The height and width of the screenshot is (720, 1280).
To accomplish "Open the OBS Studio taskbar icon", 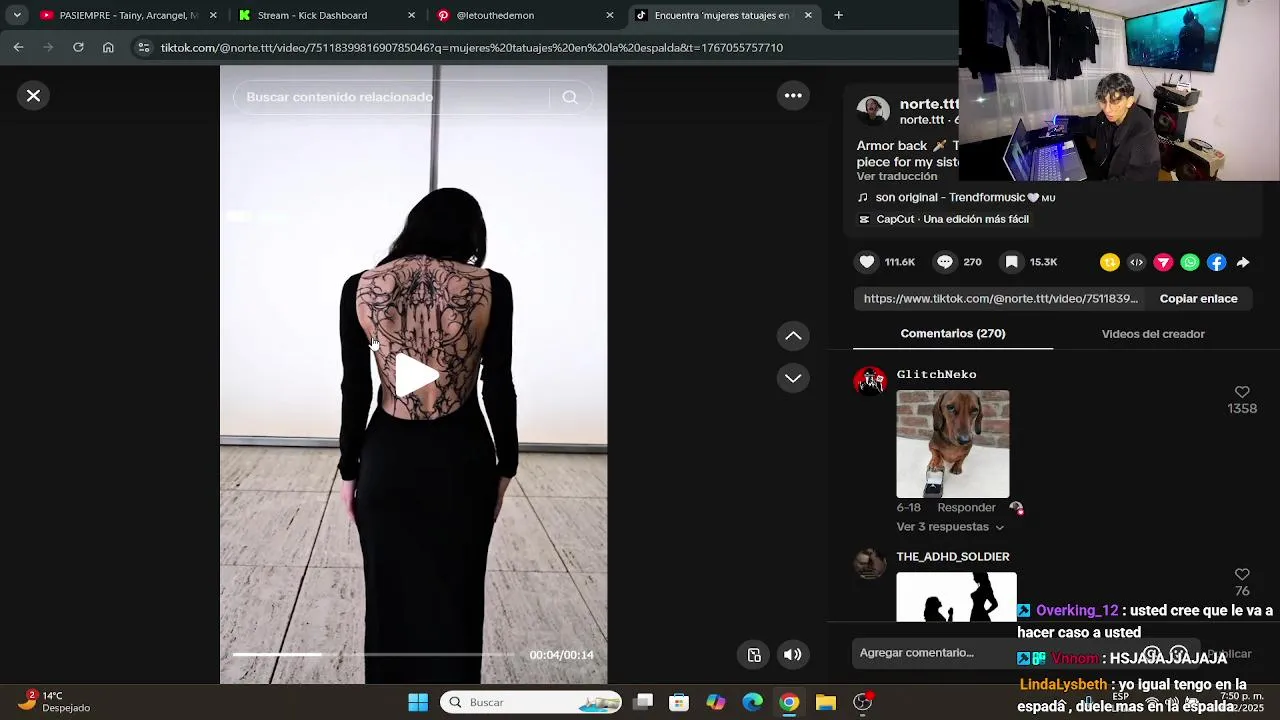I will click(x=862, y=702).
